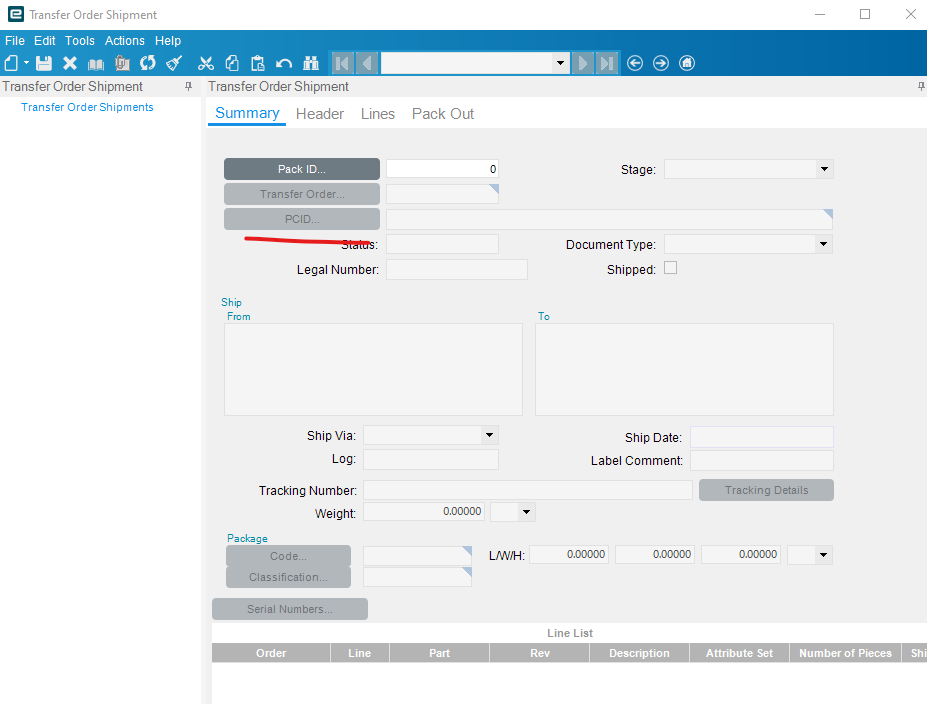Open the Actions menu

125,41
